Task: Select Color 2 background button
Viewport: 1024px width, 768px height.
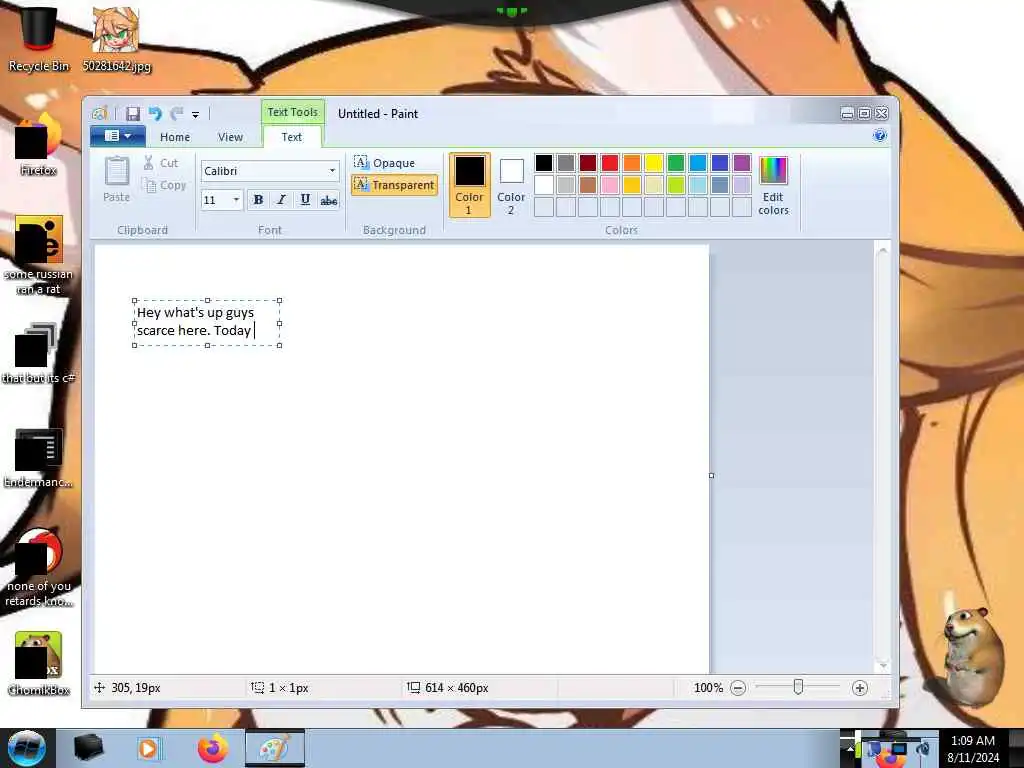Action: [x=511, y=185]
